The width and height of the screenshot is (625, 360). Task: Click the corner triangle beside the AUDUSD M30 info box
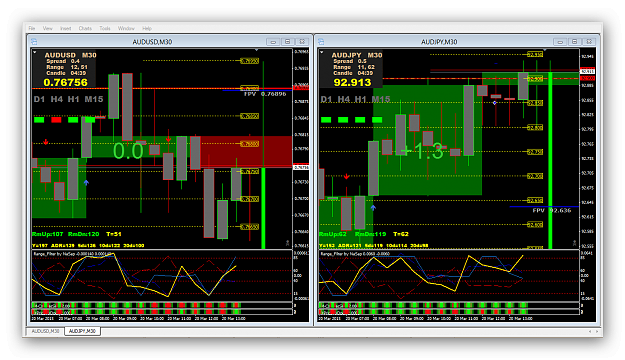pos(35,52)
